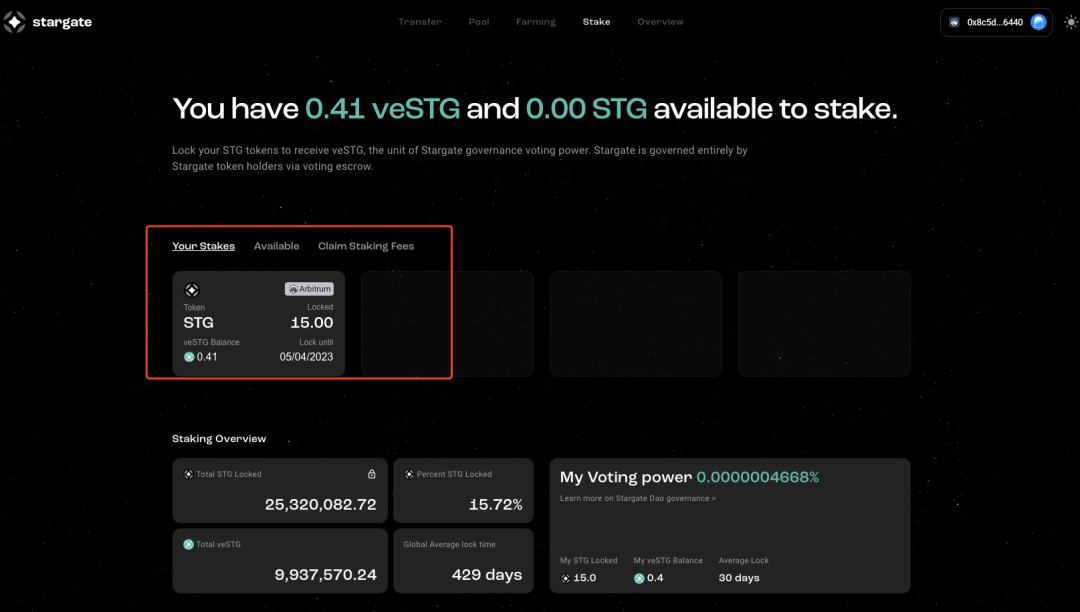Open Learn more on Stargate Dao governance
The image size is (1080, 612).
pos(637,498)
